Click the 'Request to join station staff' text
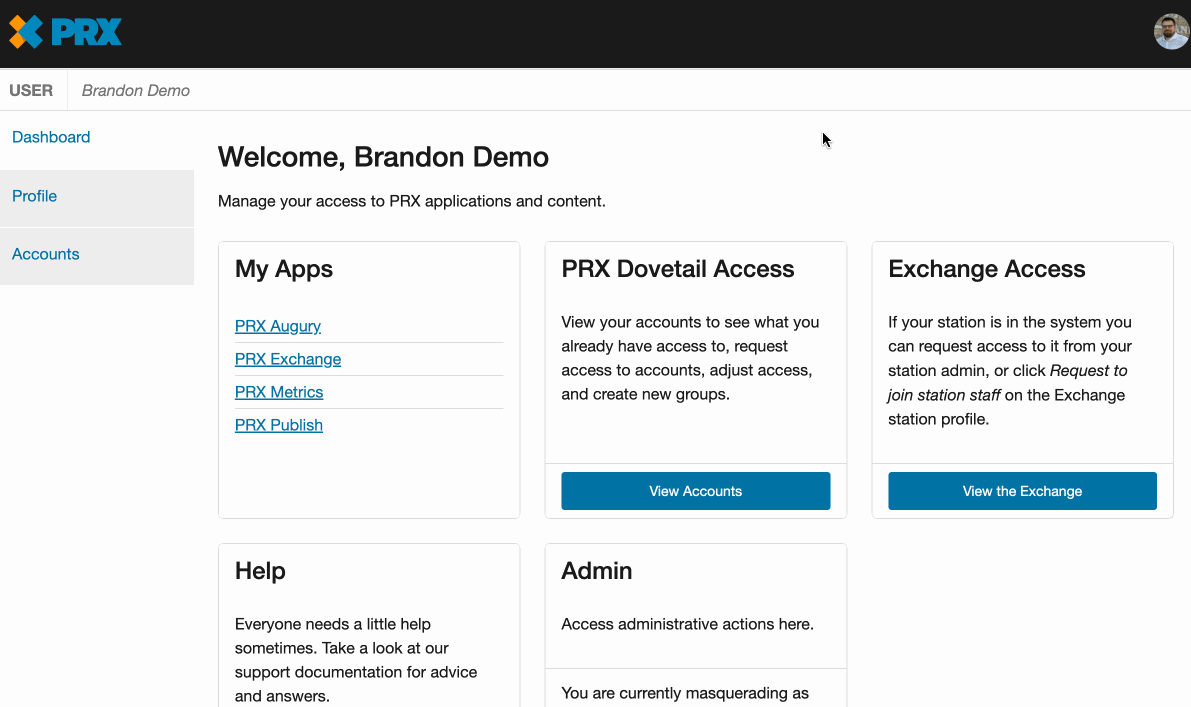Screen dimensions: 1191x707 (x=1008, y=383)
